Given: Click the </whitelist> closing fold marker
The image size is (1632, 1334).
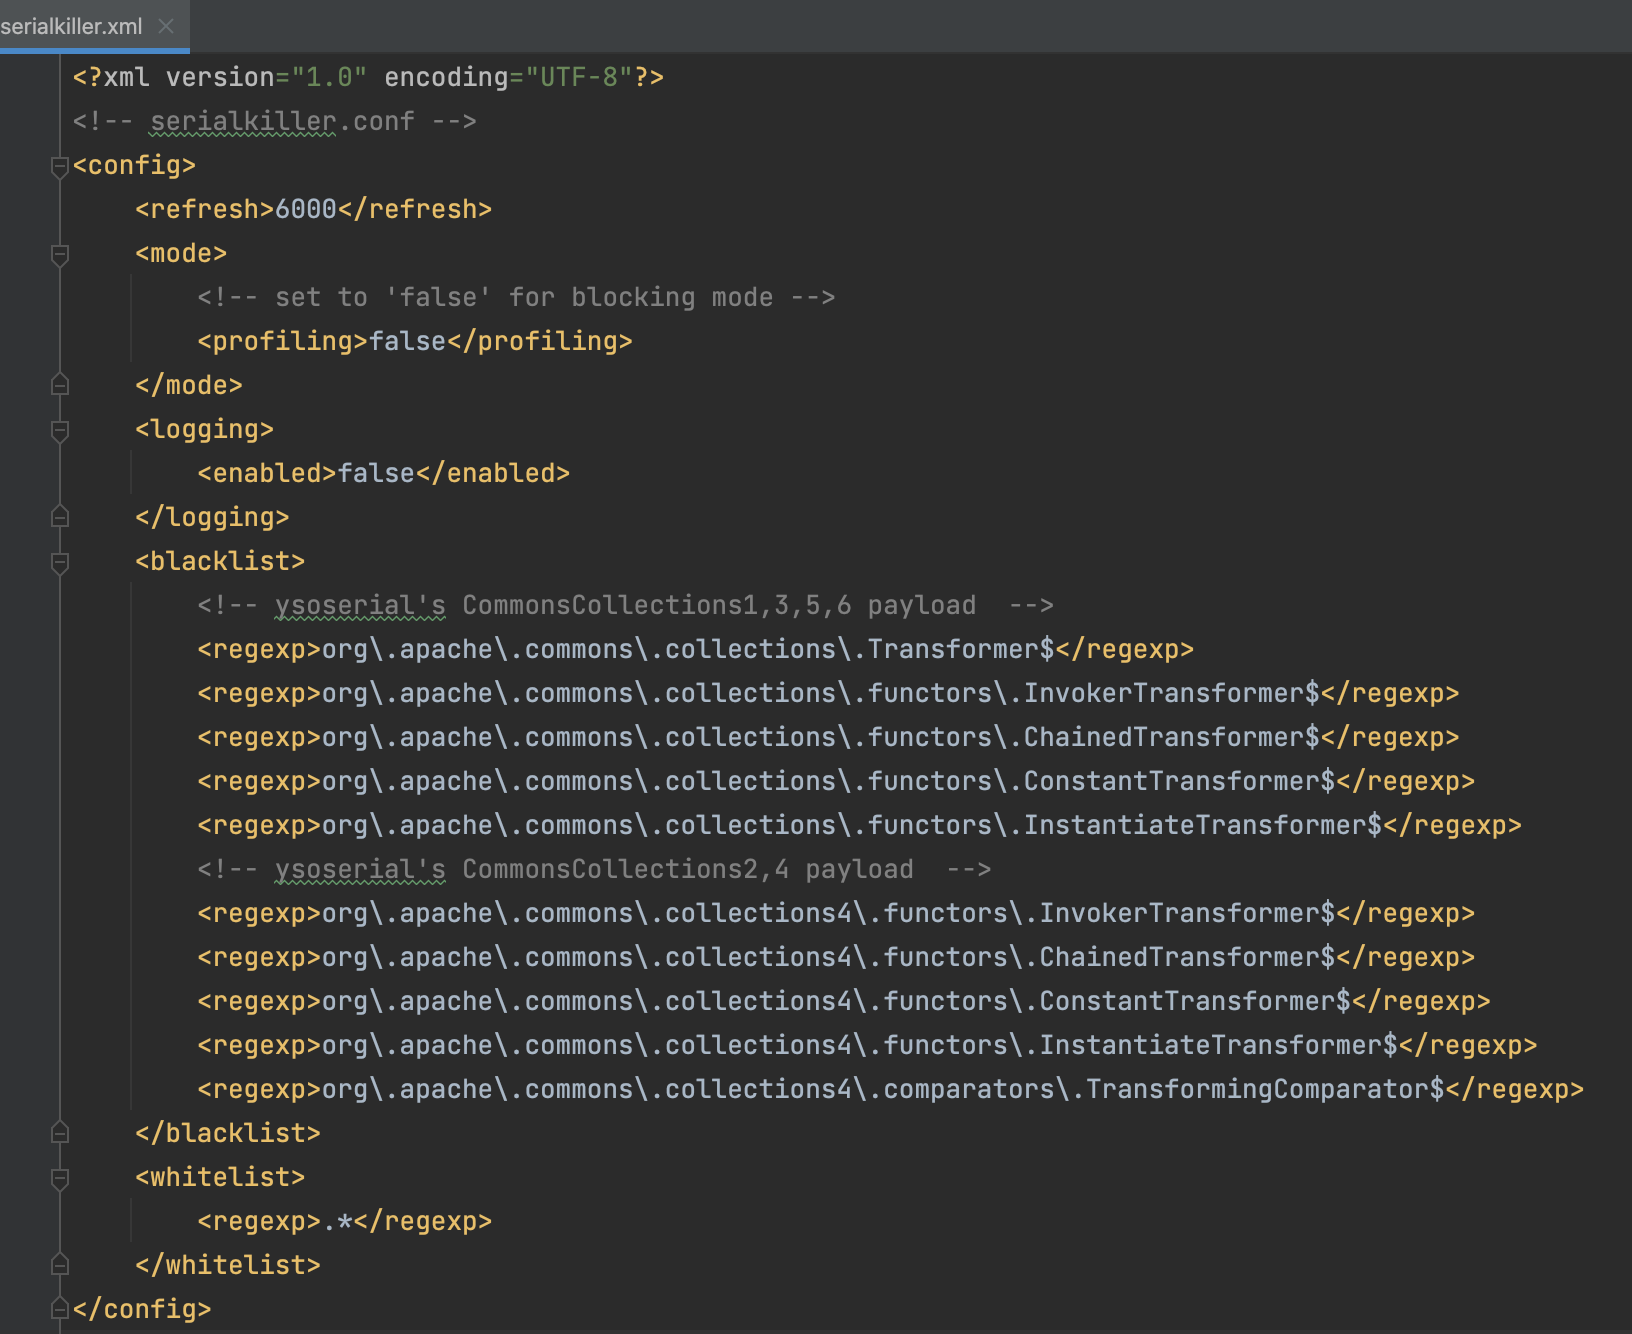Looking at the screenshot, I should click(x=60, y=1265).
